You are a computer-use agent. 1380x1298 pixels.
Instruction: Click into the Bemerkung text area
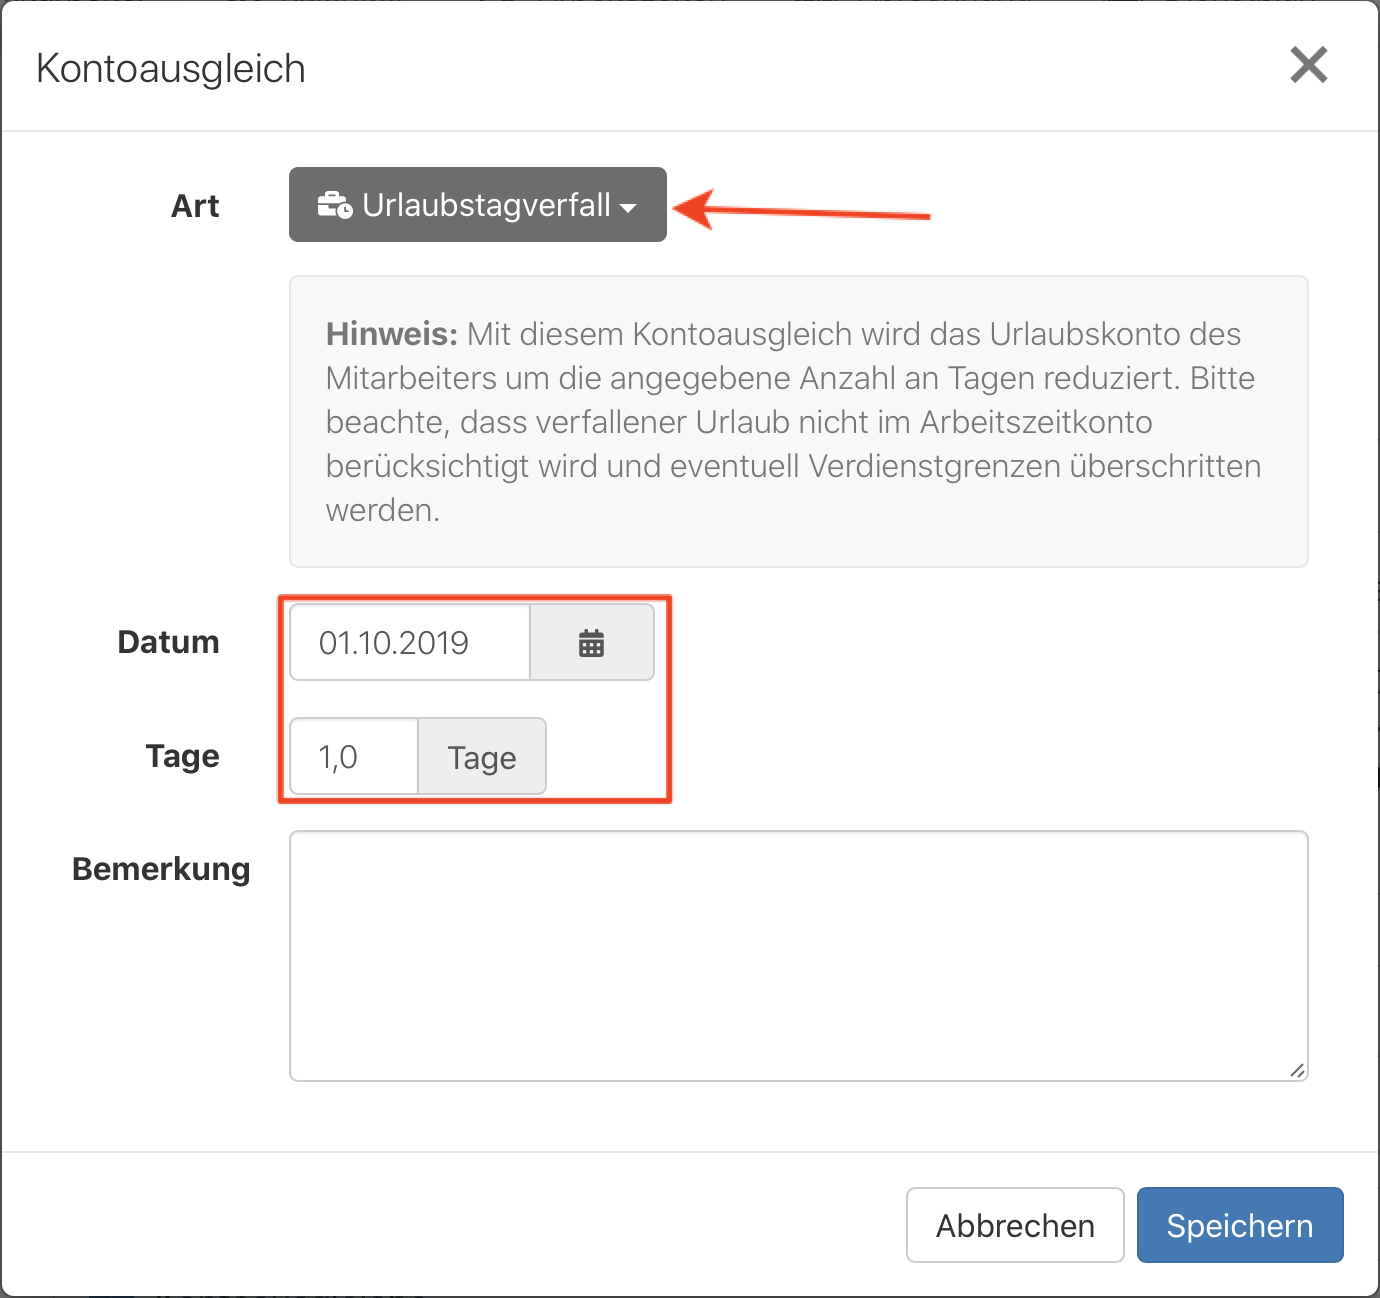coord(799,956)
